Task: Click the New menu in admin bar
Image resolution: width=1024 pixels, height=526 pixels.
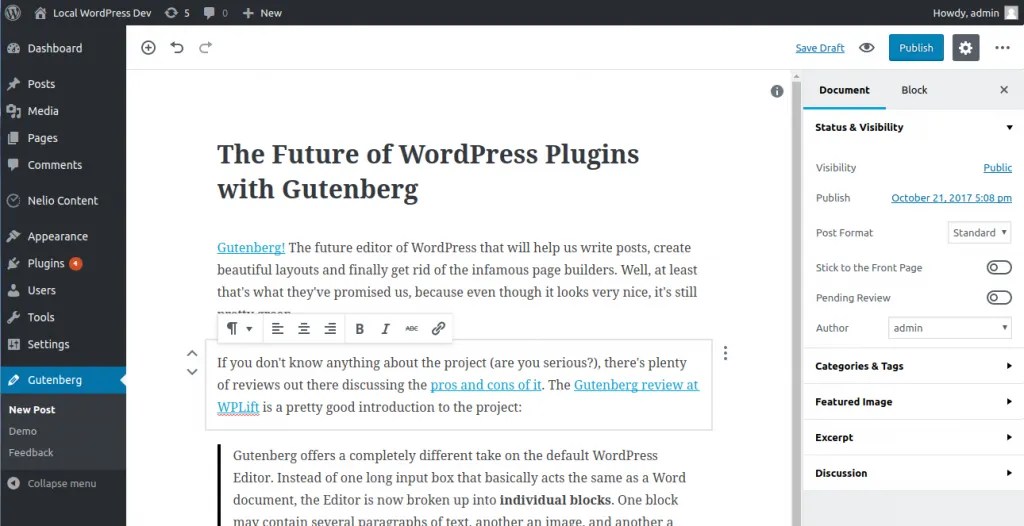Action: click(x=262, y=12)
